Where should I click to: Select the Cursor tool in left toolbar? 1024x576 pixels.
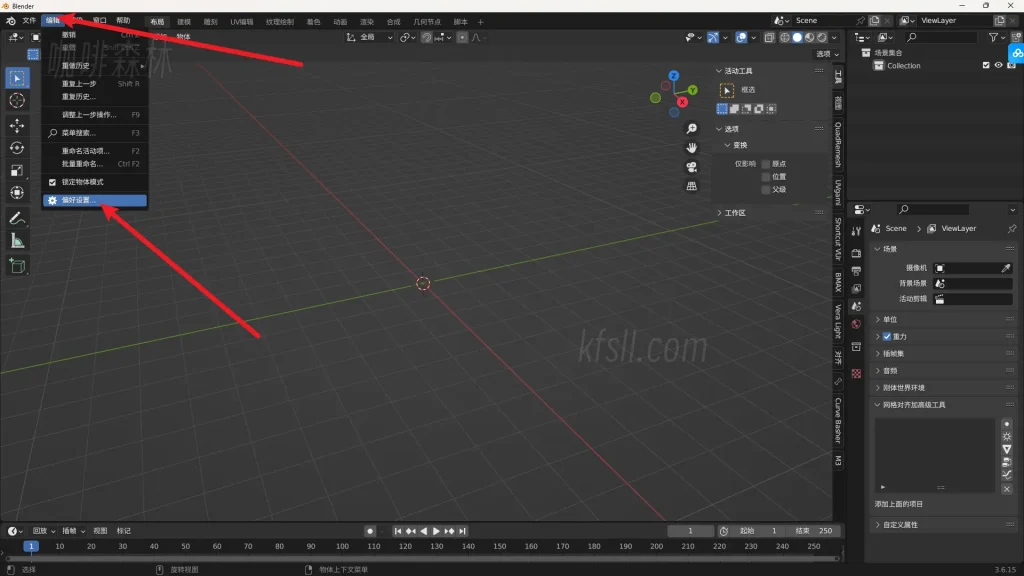[x=17, y=100]
